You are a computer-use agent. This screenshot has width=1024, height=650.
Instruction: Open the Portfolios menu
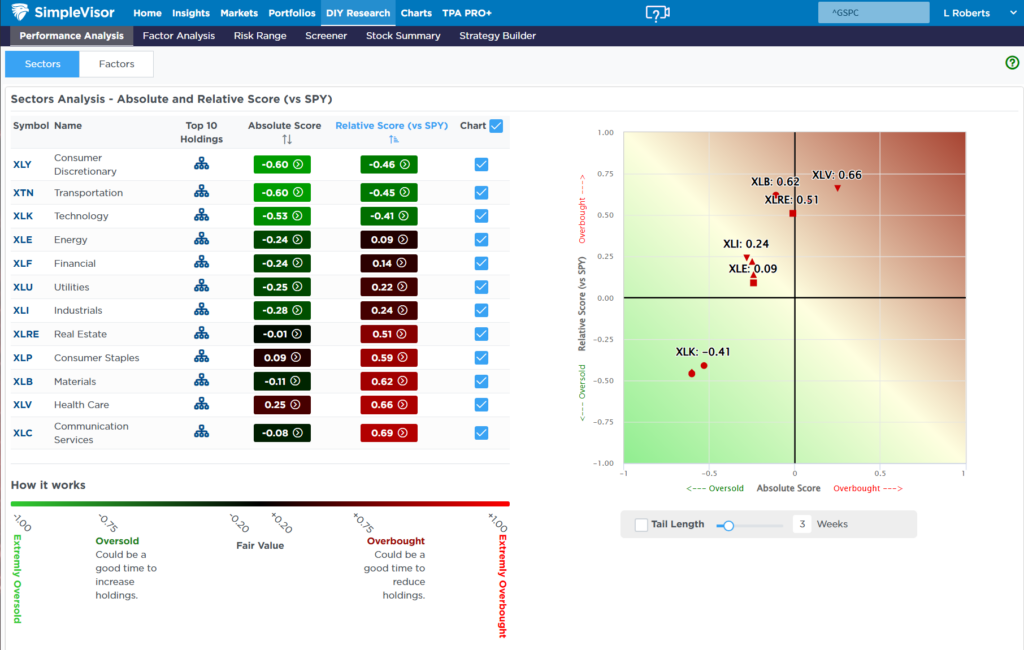292,13
